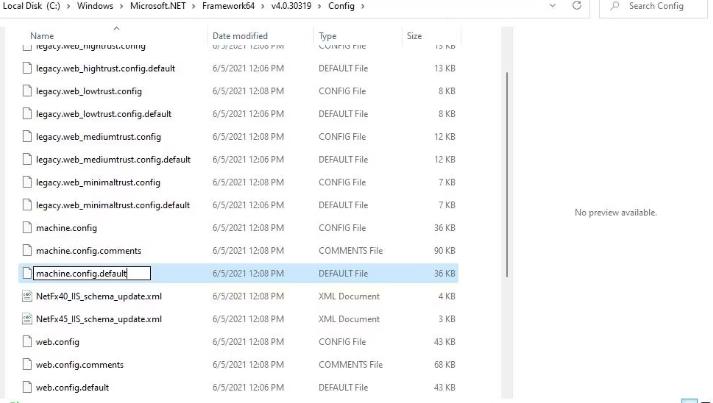Screen dimensions: 713x403
Task: Navigate to Framework64 folder breadcrumb
Action: [x=228, y=6]
